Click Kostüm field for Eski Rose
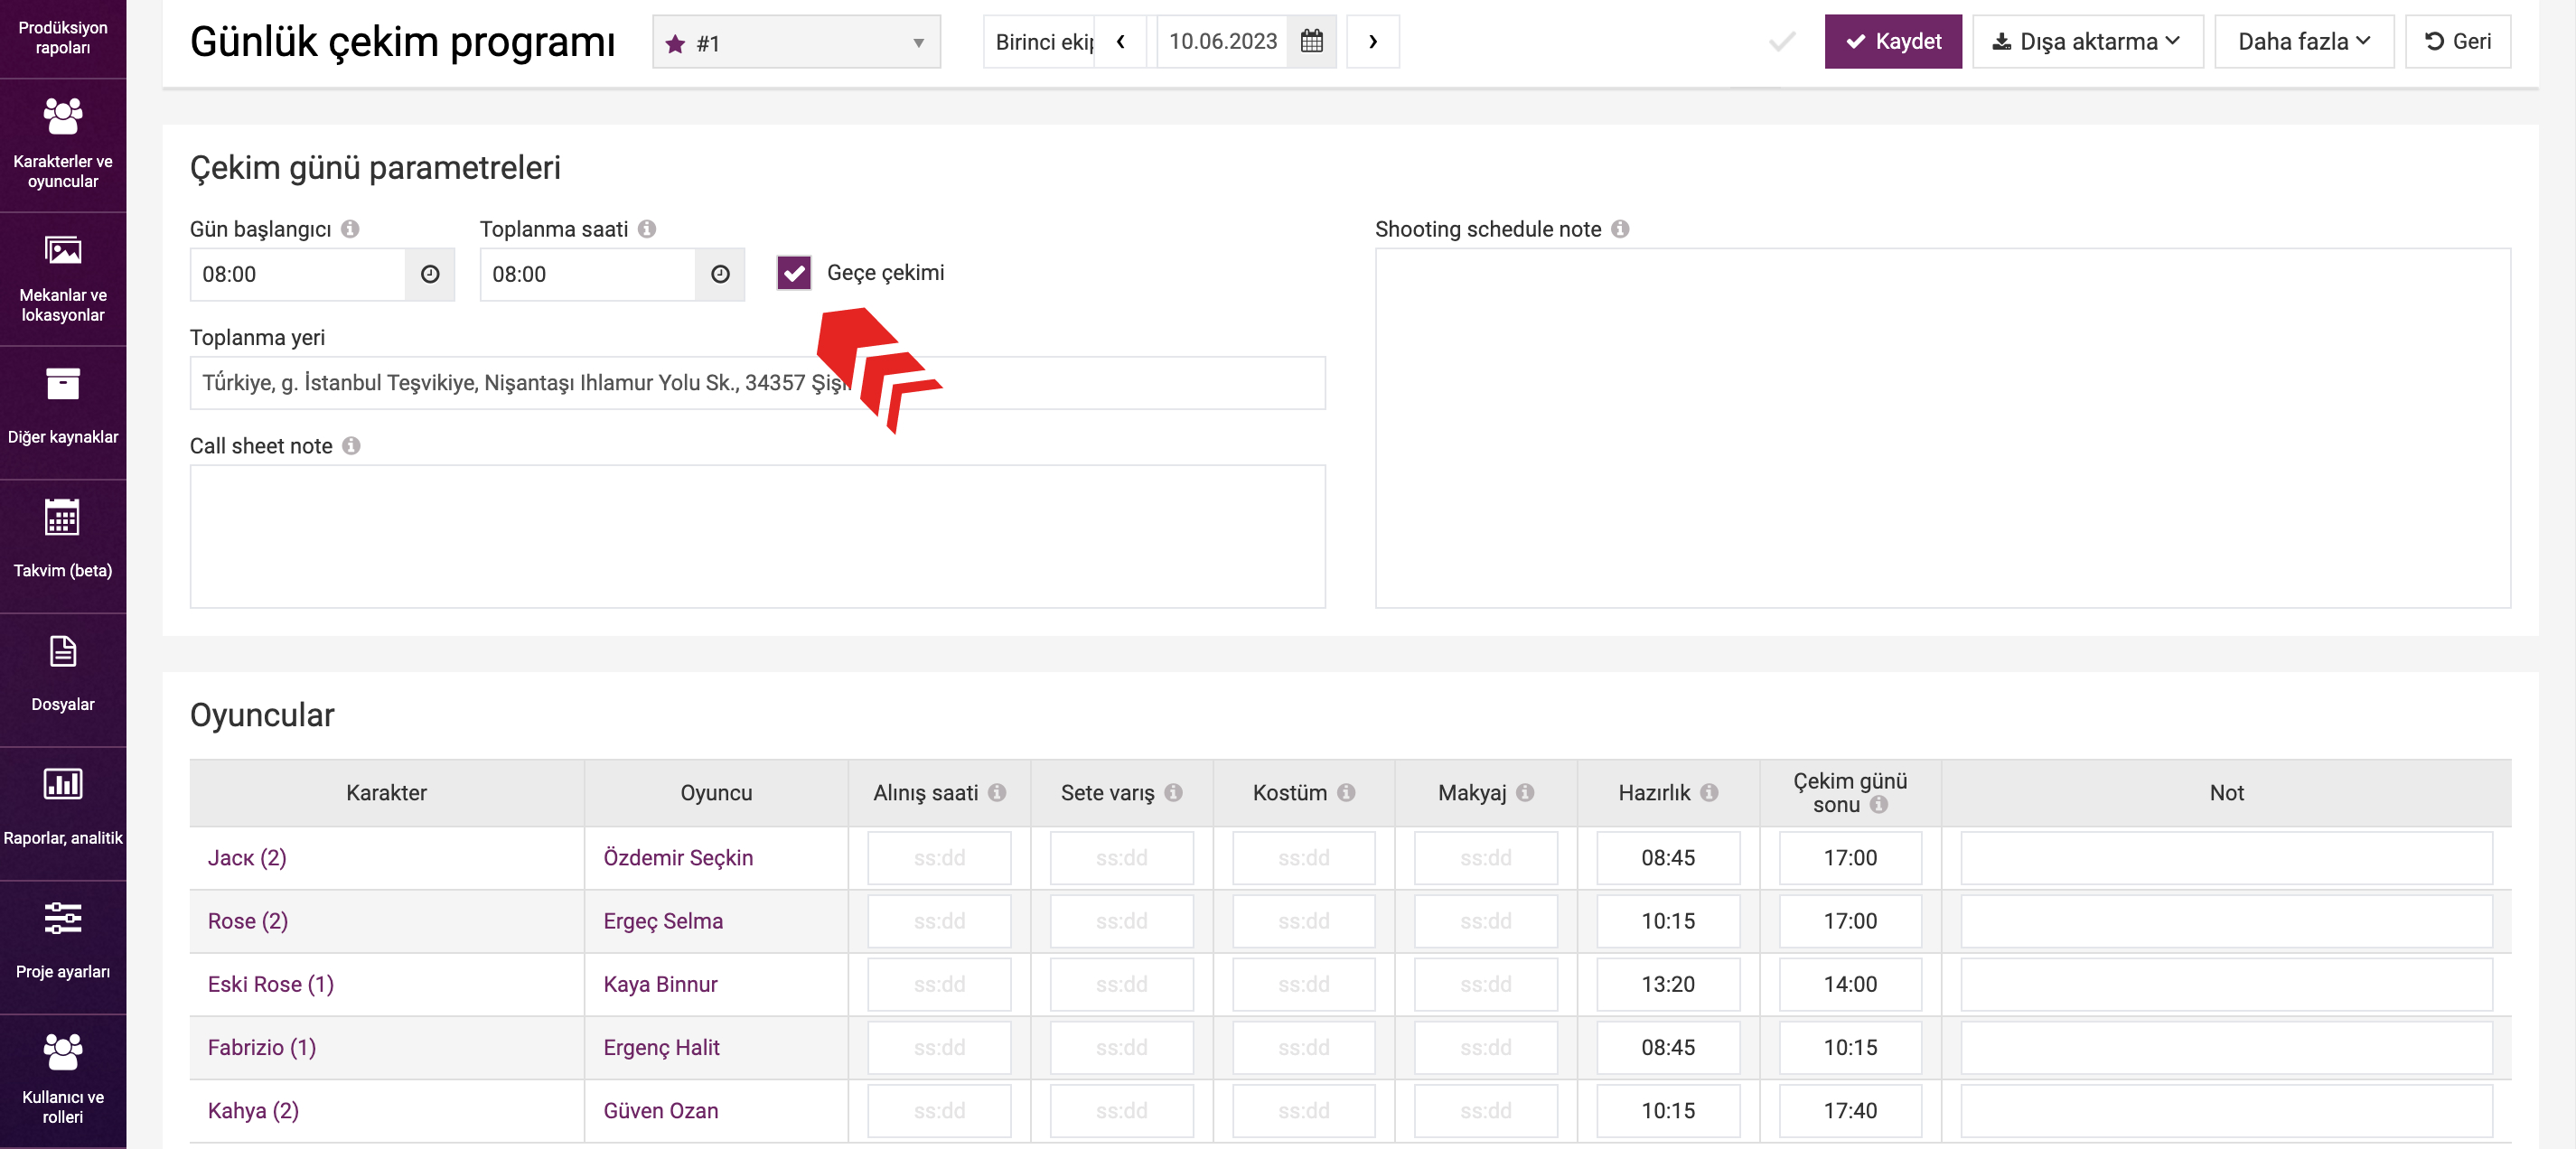 1303,983
